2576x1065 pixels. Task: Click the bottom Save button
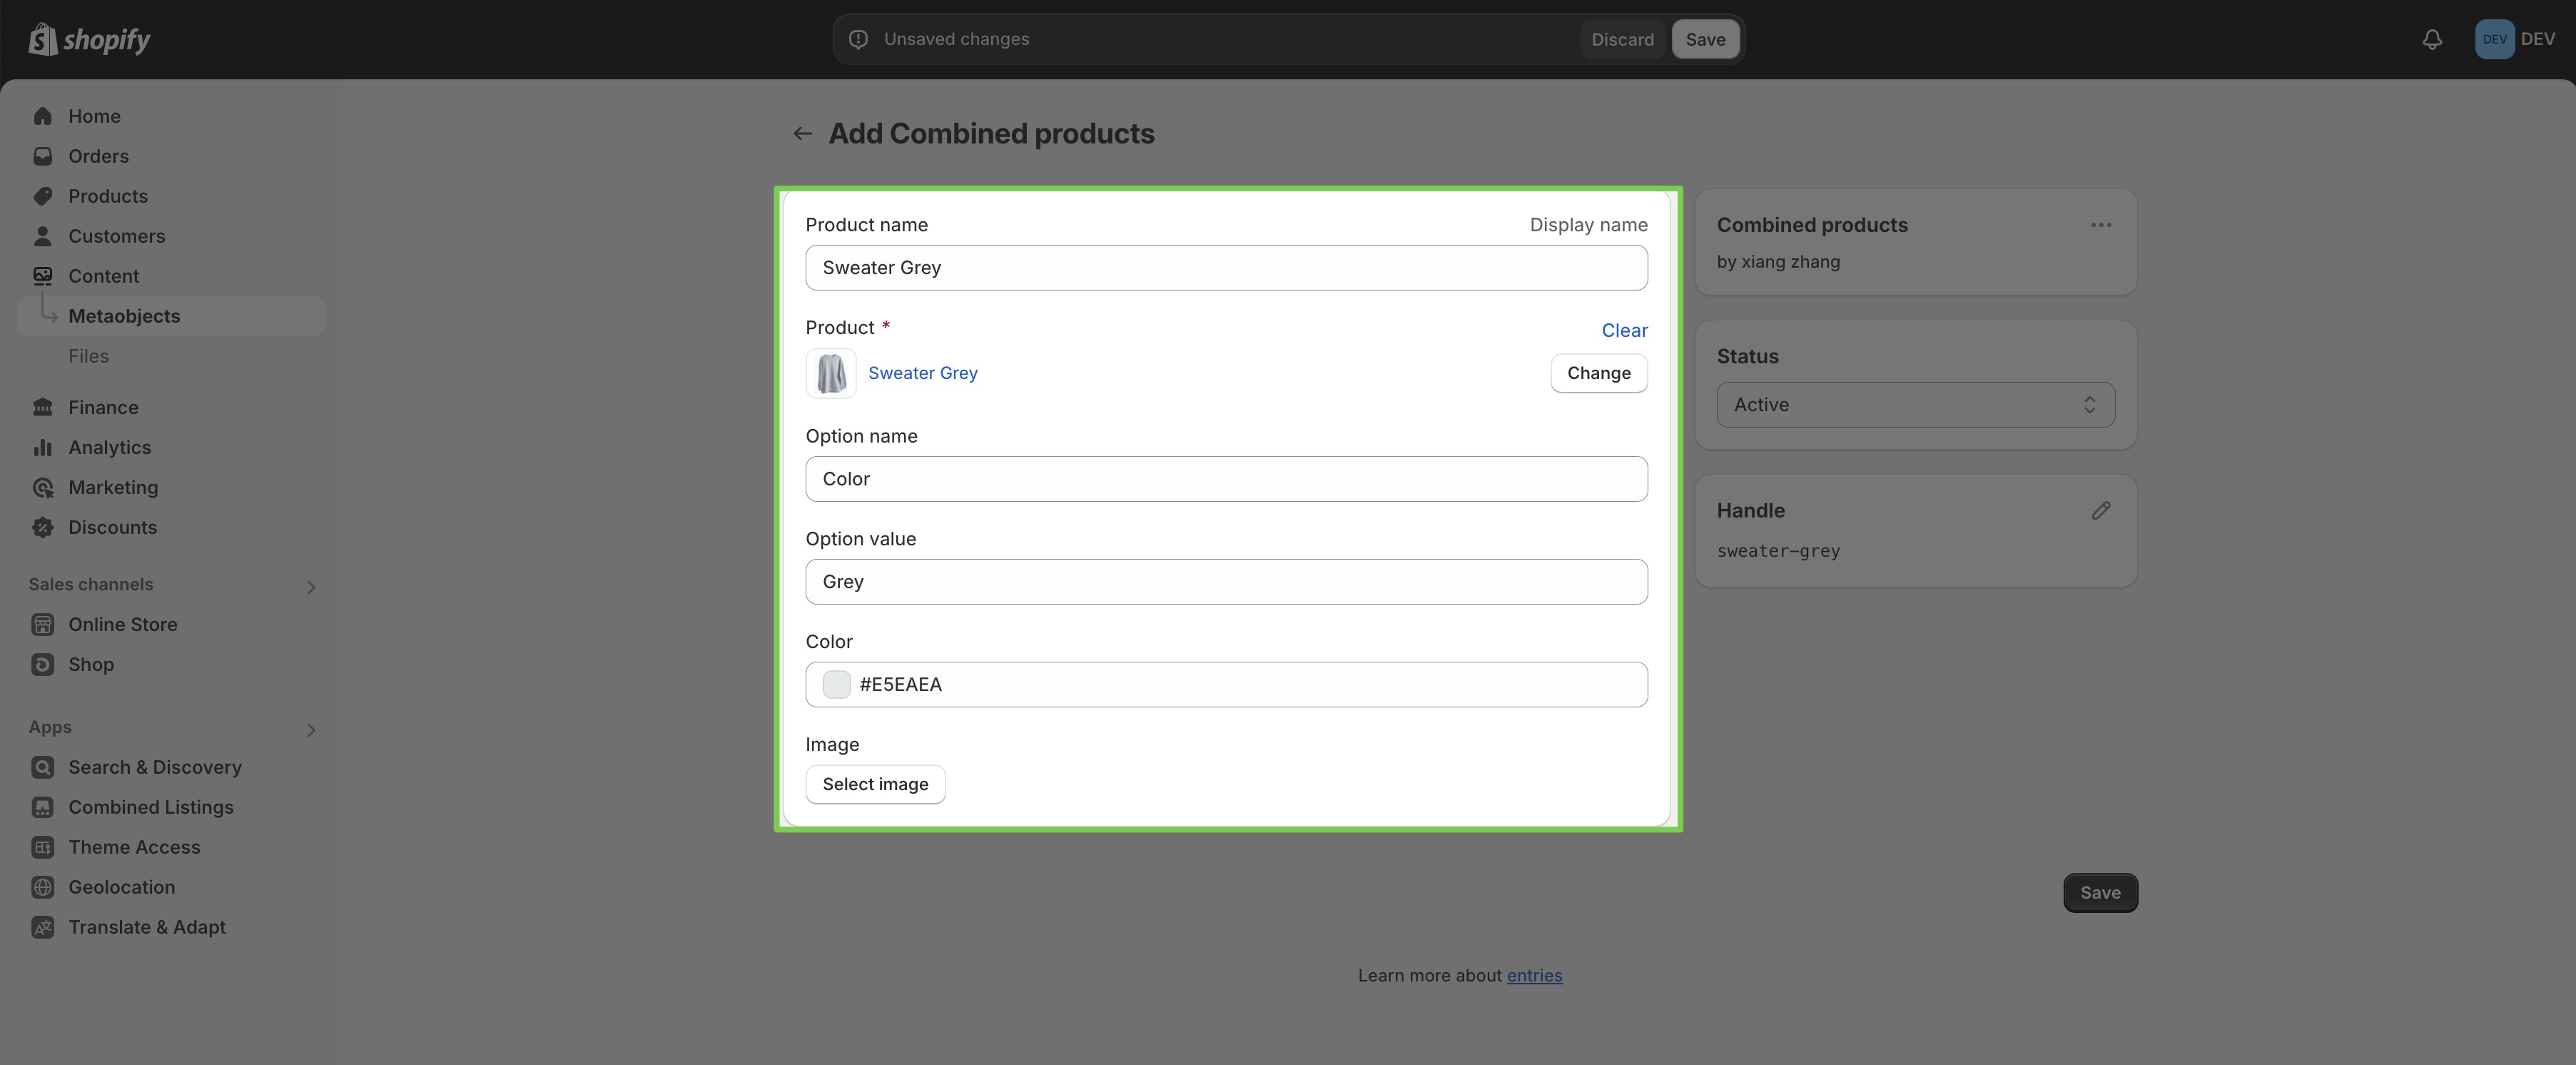click(2100, 893)
